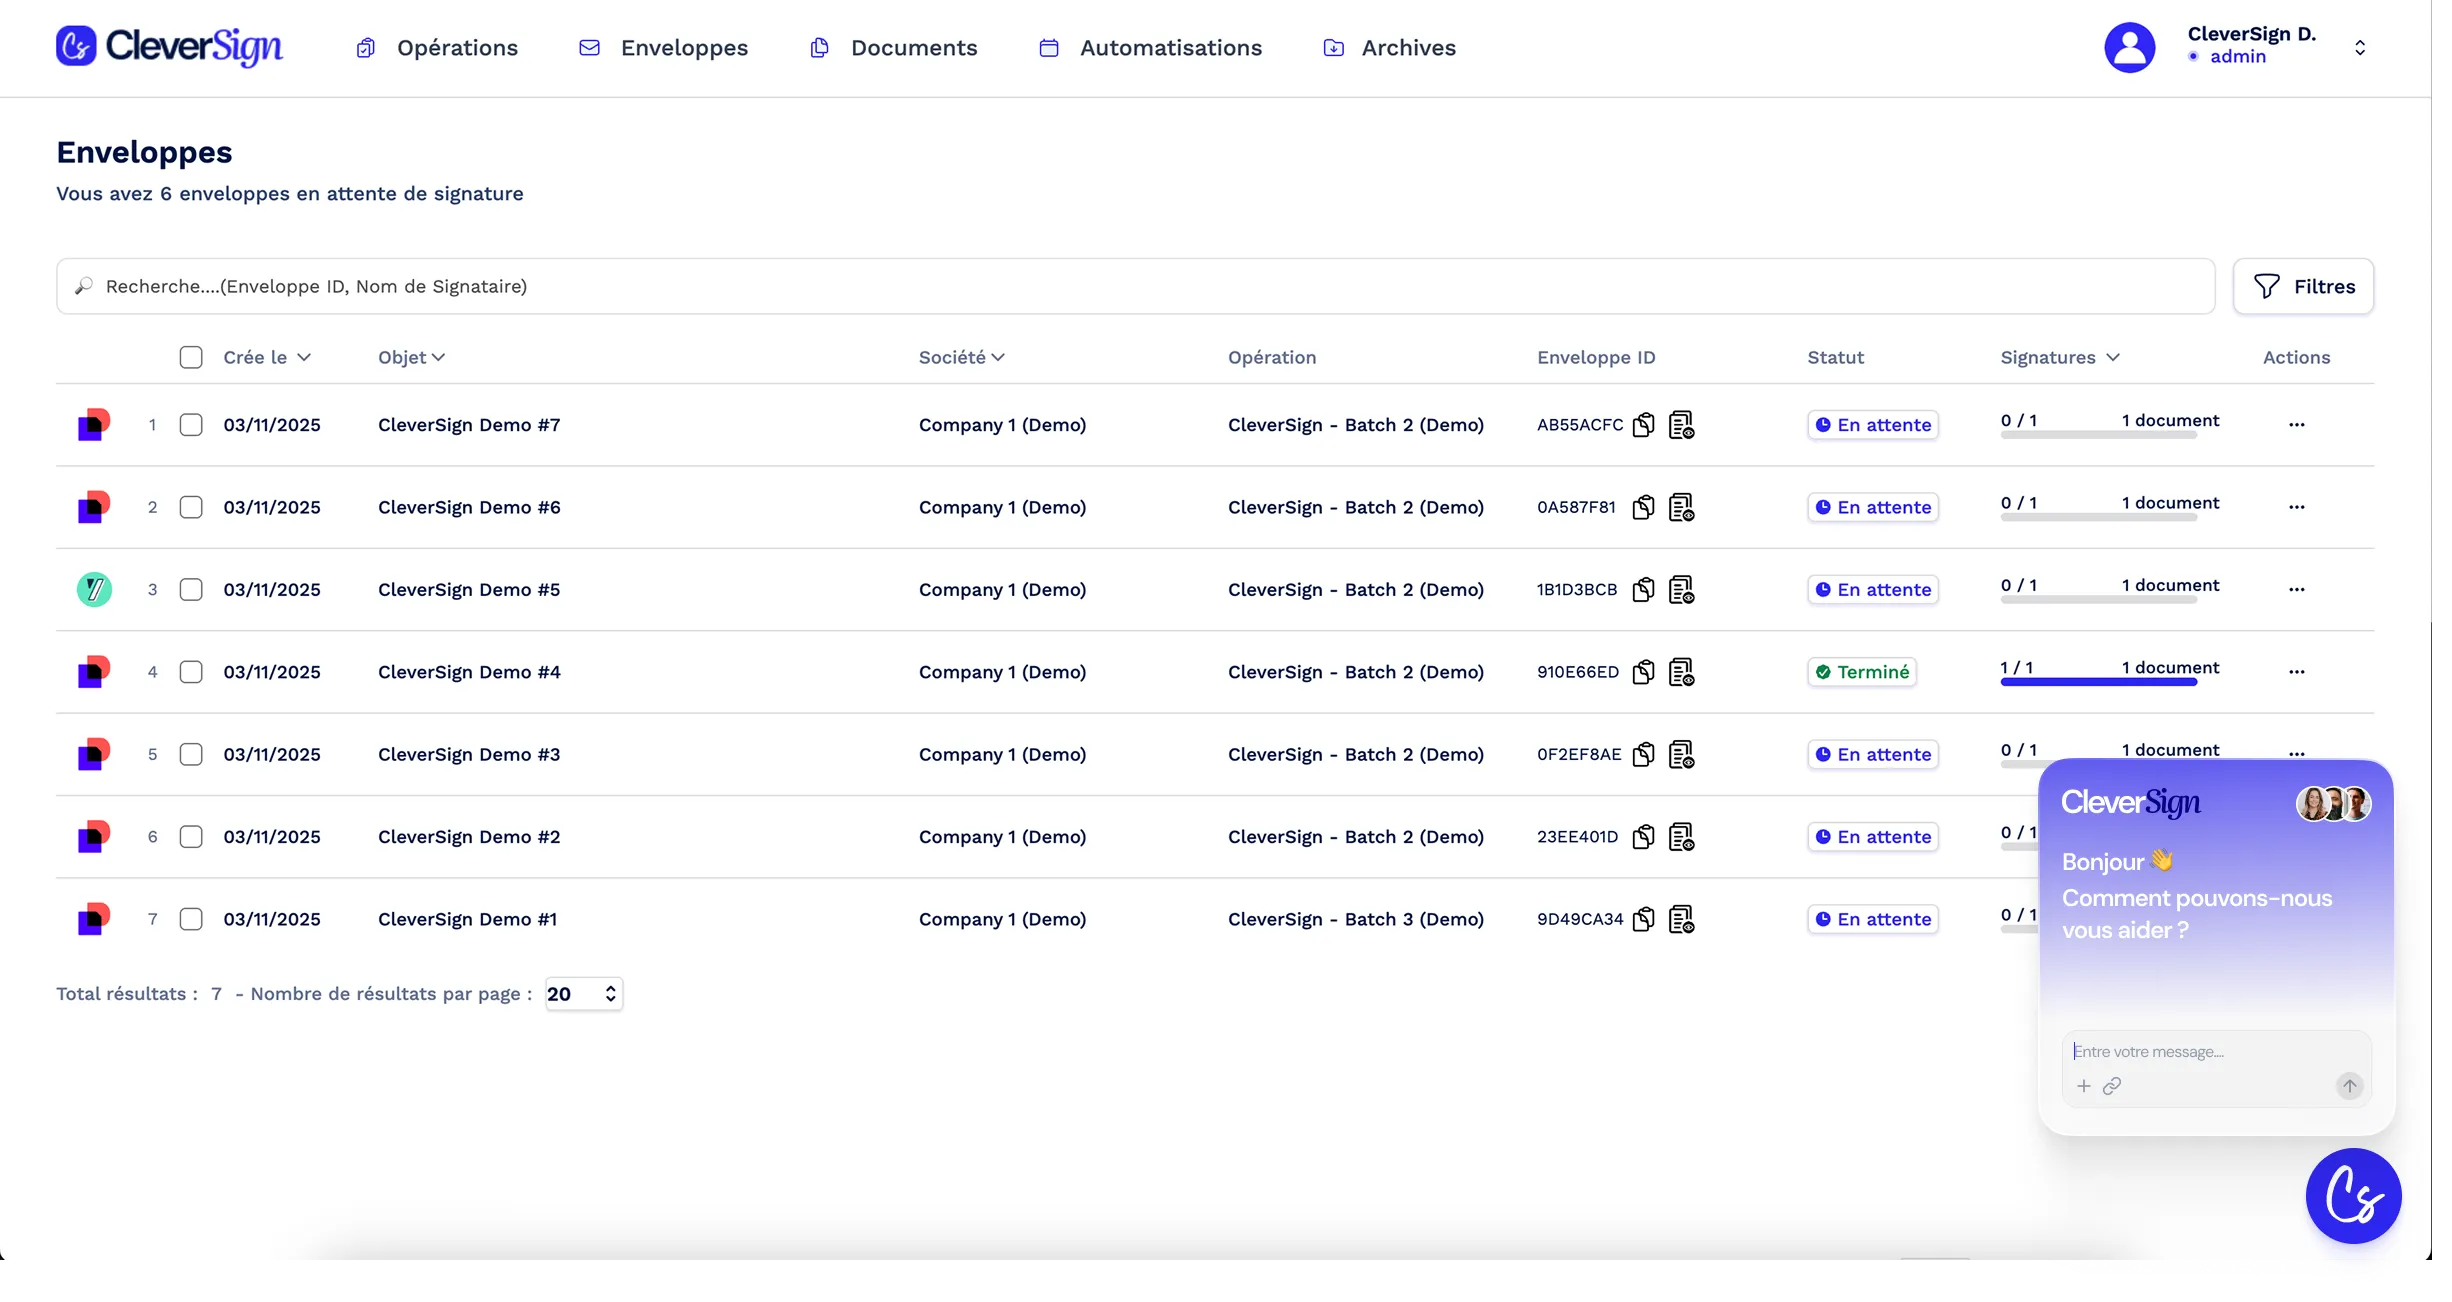Click the green provider icon on row 3
Screen dimensions: 2452x1302
click(x=94, y=589)
